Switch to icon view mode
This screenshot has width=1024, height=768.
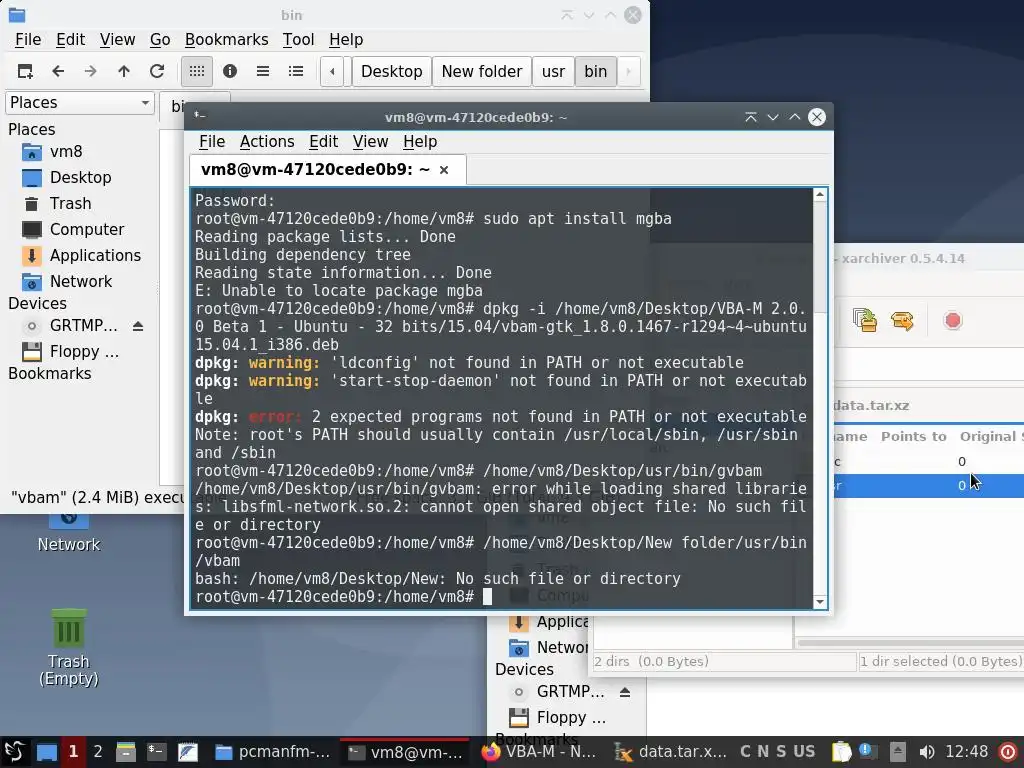point(197,71)
